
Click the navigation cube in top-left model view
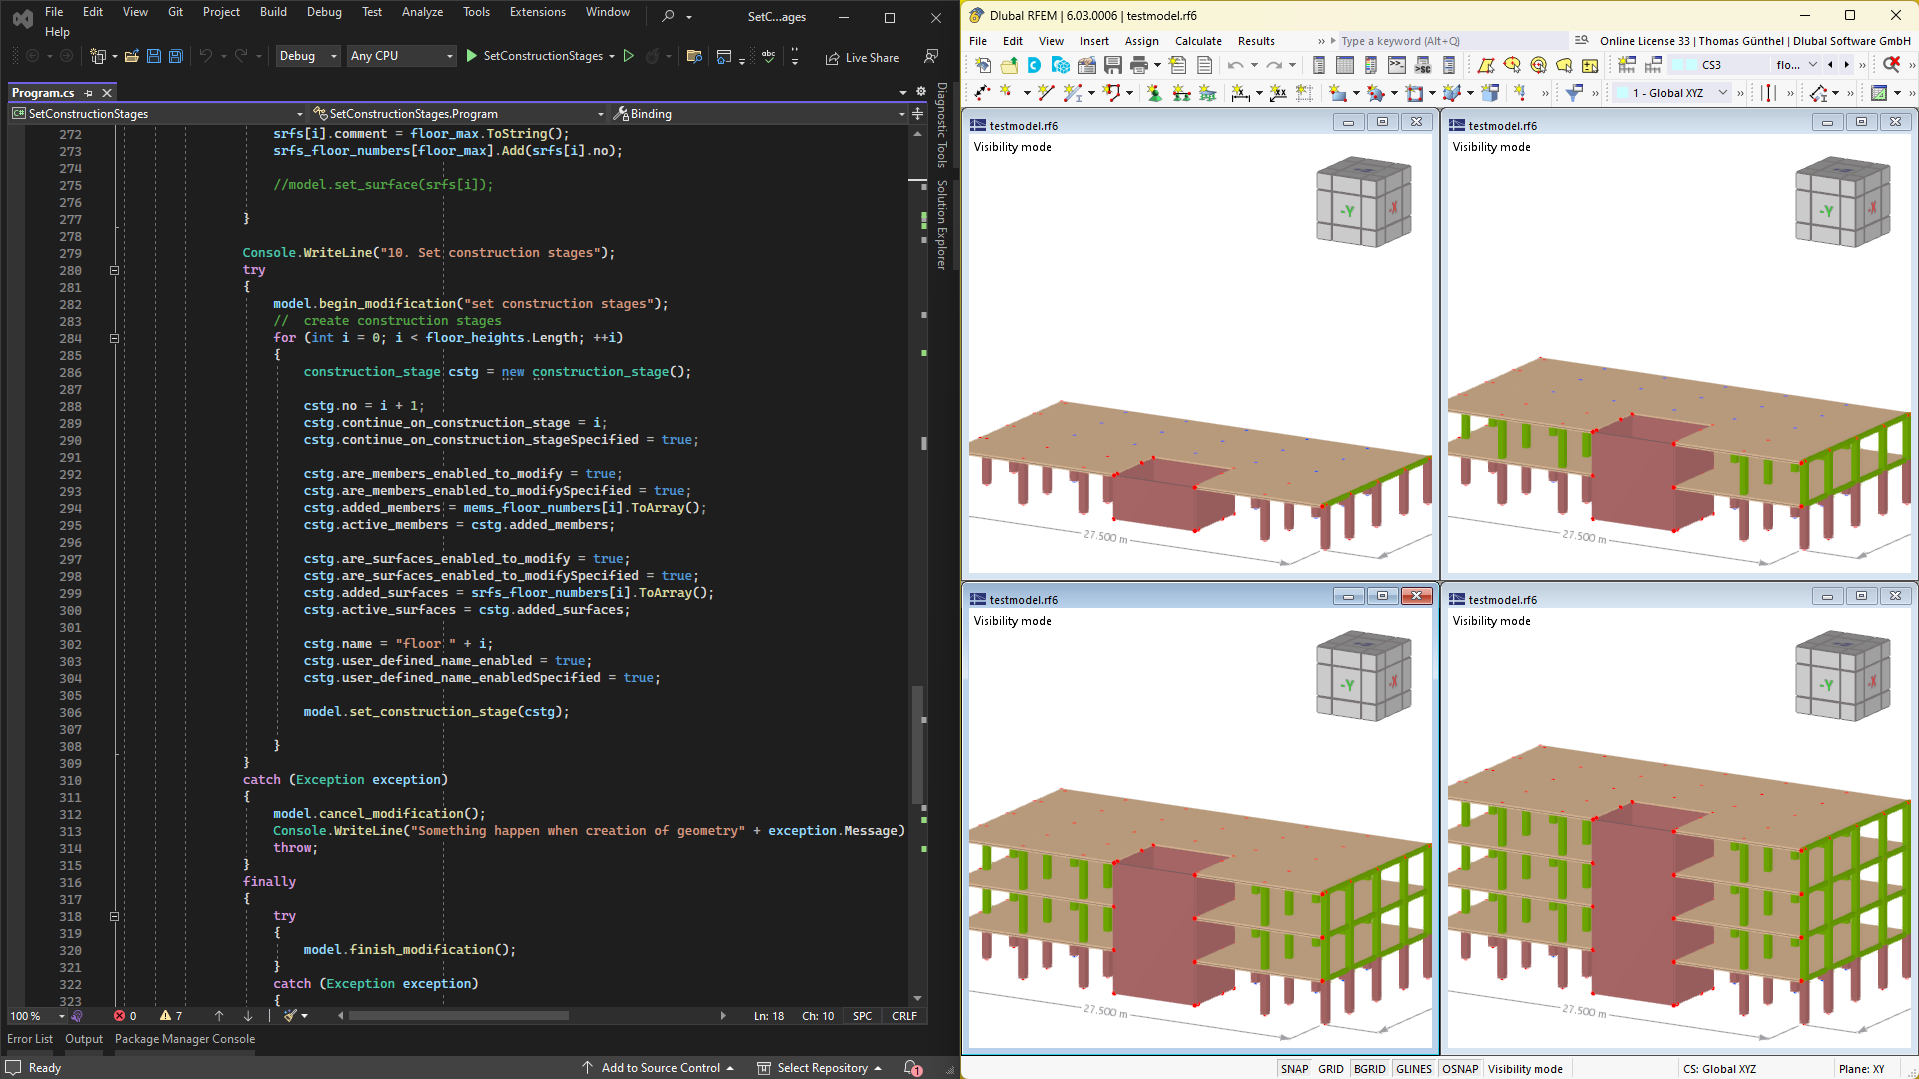coord(1362,202)
